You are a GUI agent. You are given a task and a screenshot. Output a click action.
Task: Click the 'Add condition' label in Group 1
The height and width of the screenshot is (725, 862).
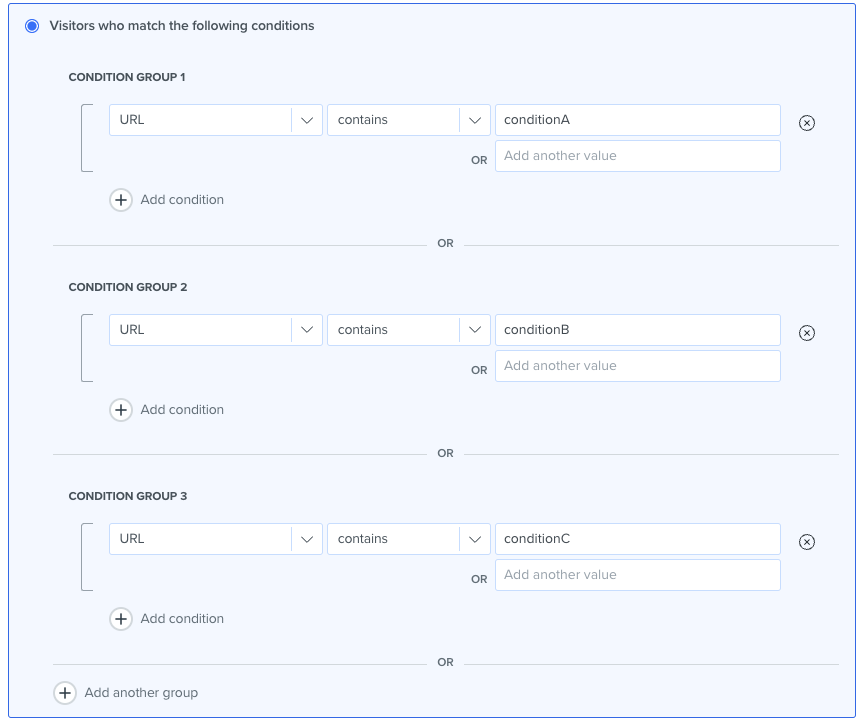pos(182,200)
